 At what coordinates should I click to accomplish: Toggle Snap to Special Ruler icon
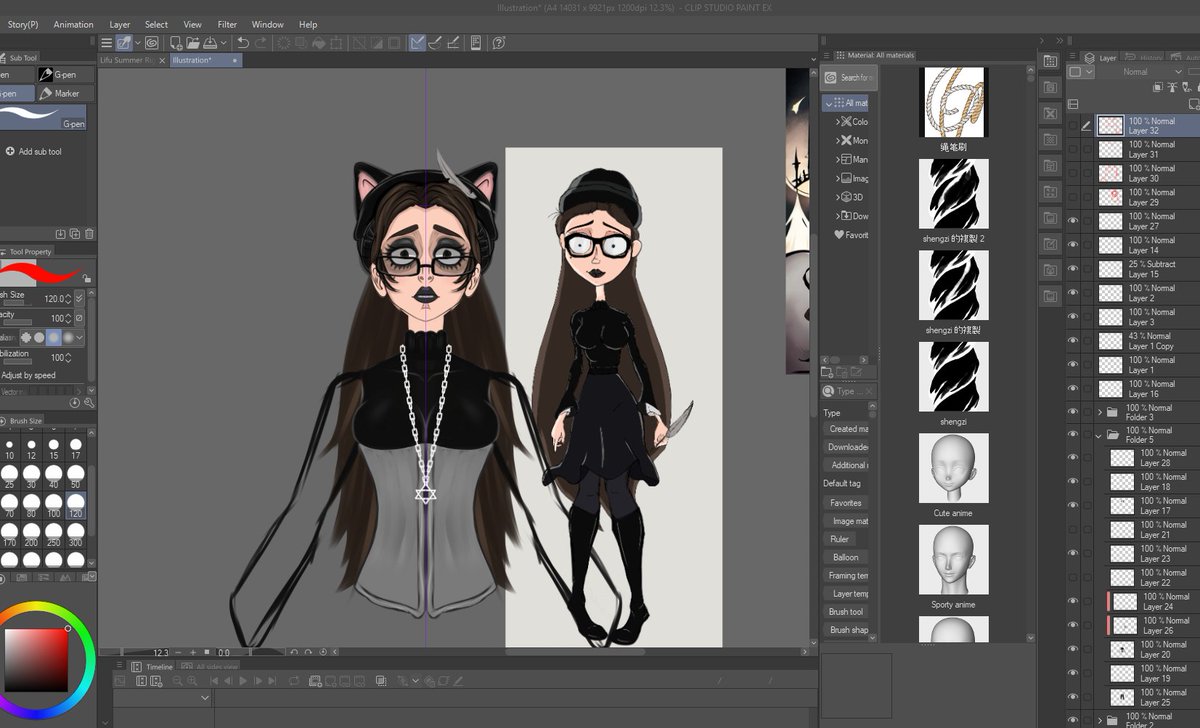(435, 43)
